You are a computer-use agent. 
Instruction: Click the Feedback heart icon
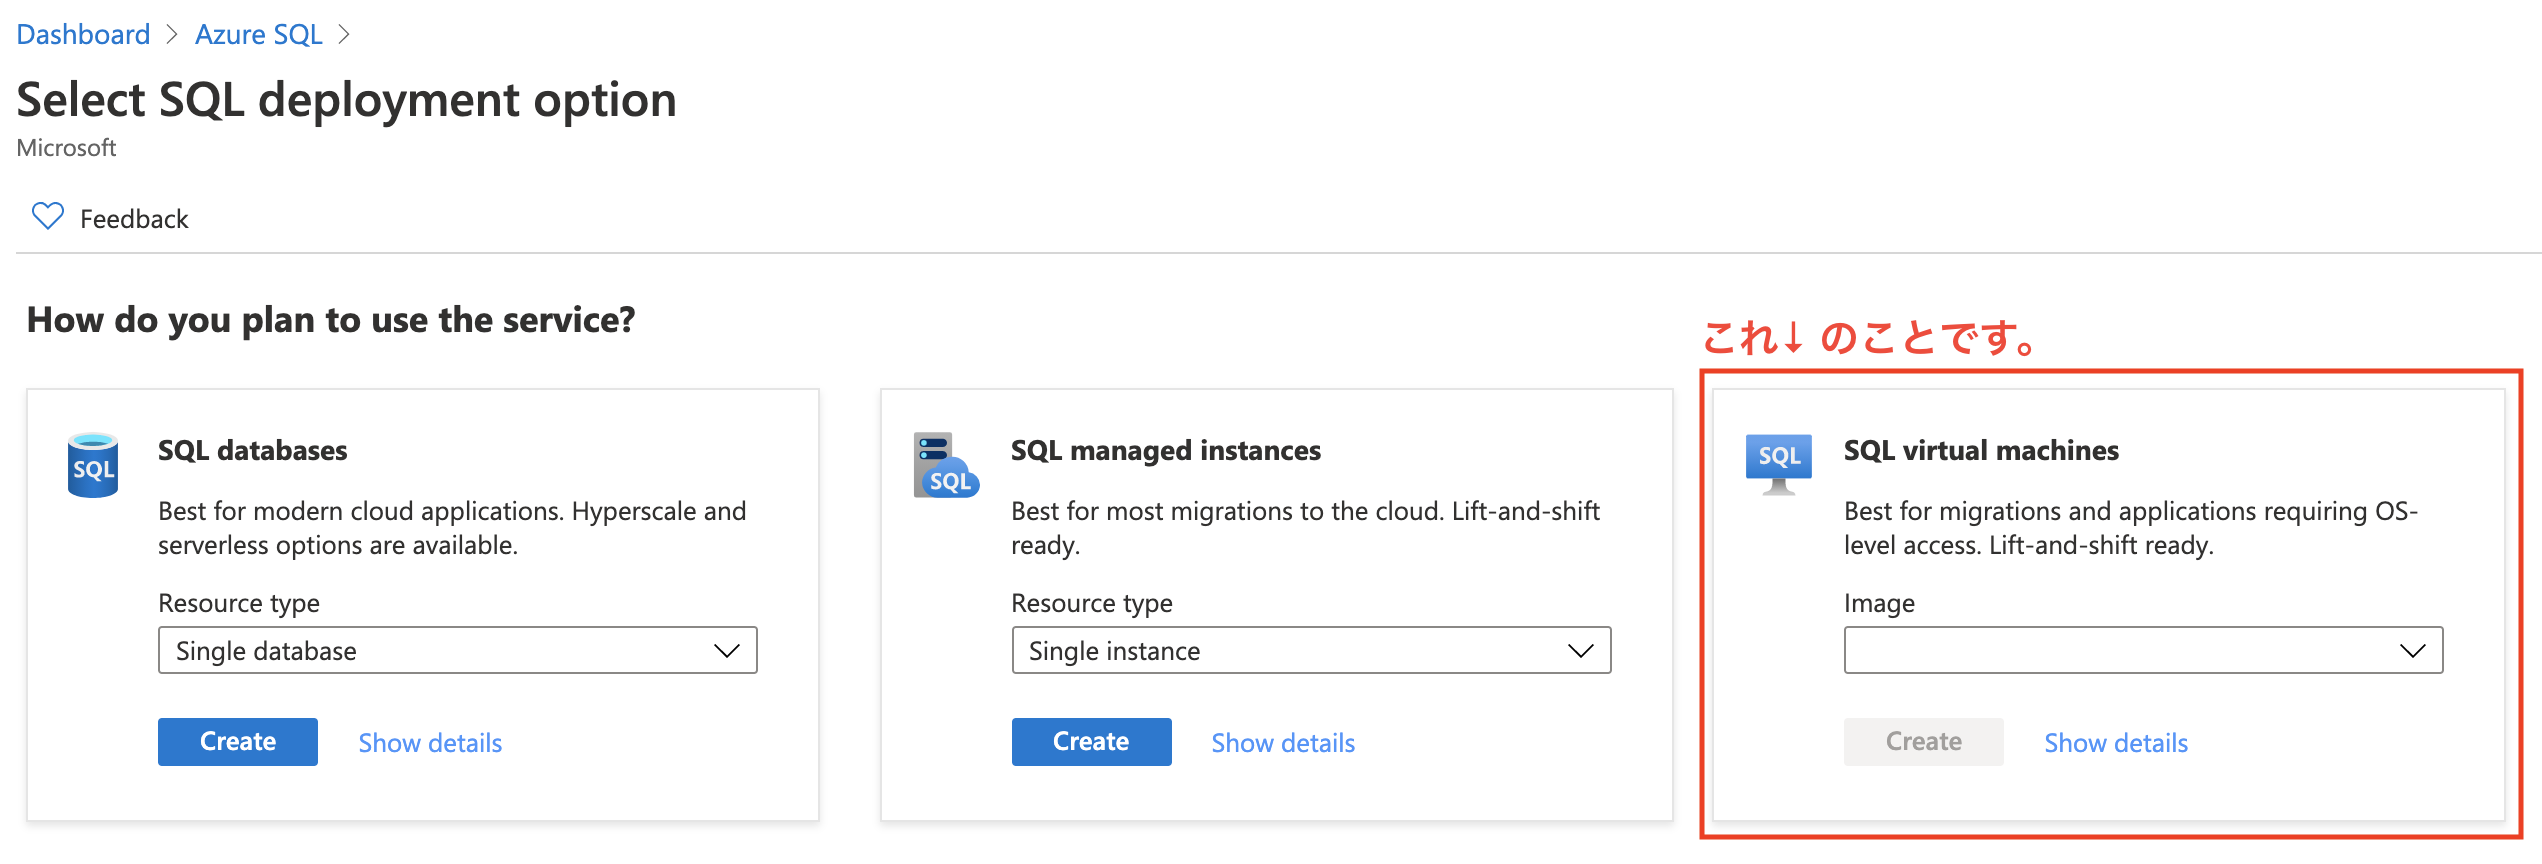[48, 217]
